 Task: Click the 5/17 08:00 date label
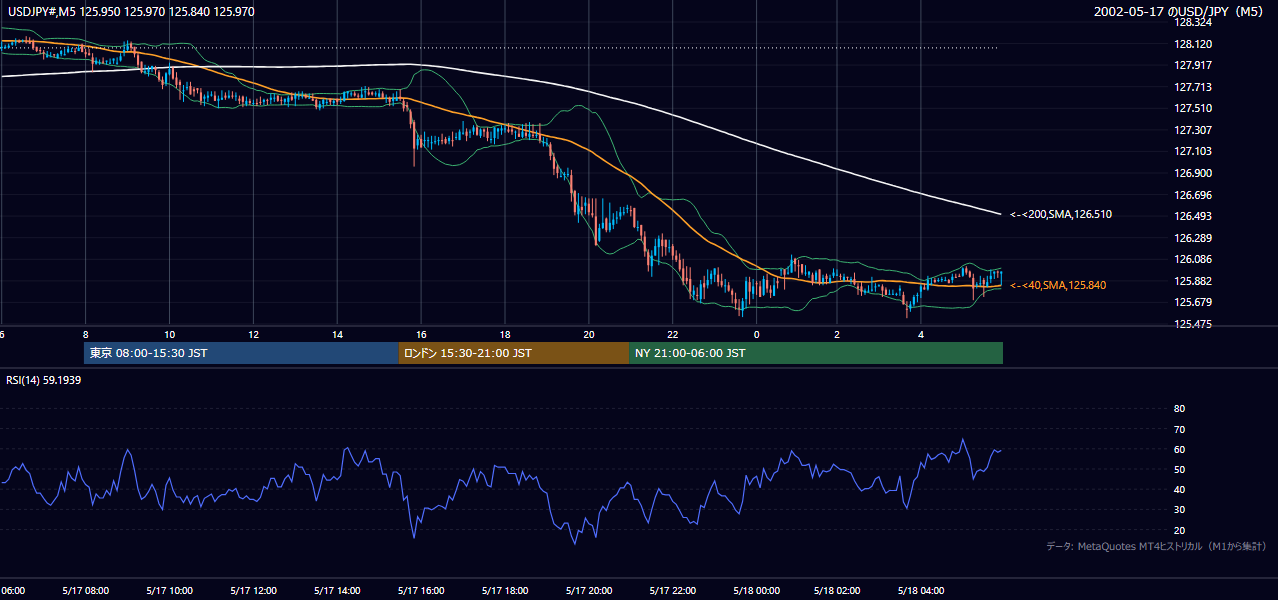(x=85, y=590)
